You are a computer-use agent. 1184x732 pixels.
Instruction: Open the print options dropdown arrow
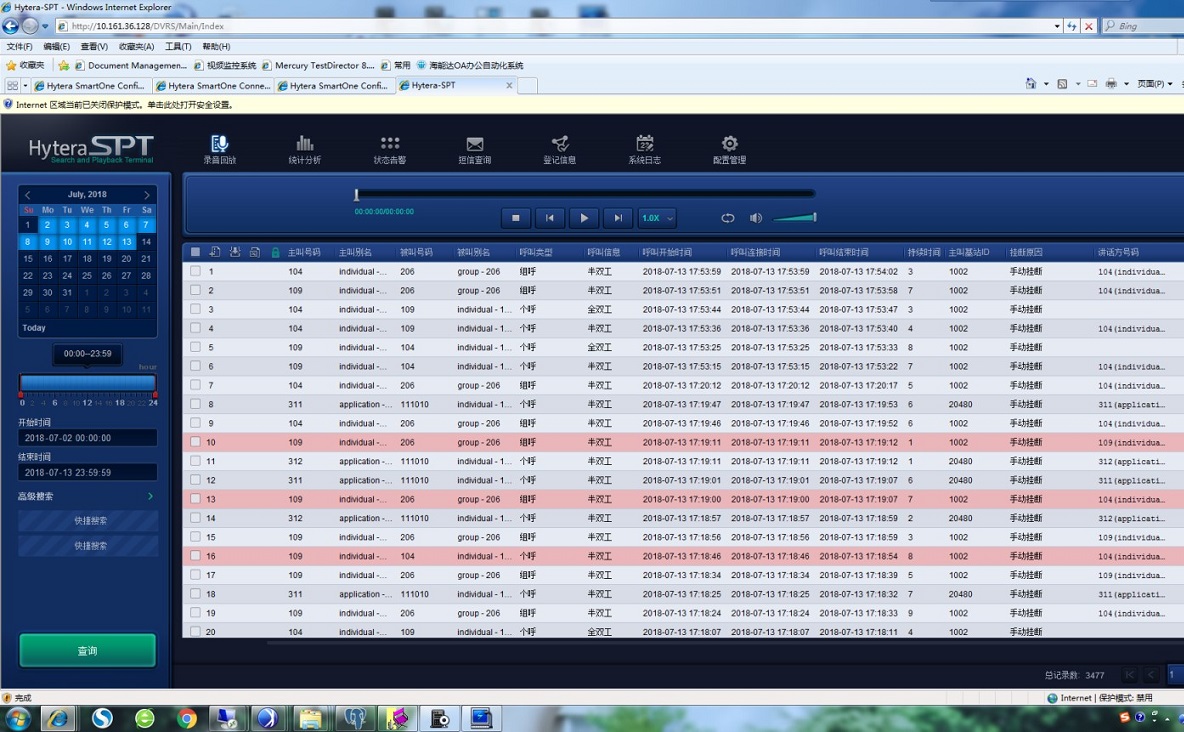click(x=1126, y=84)
